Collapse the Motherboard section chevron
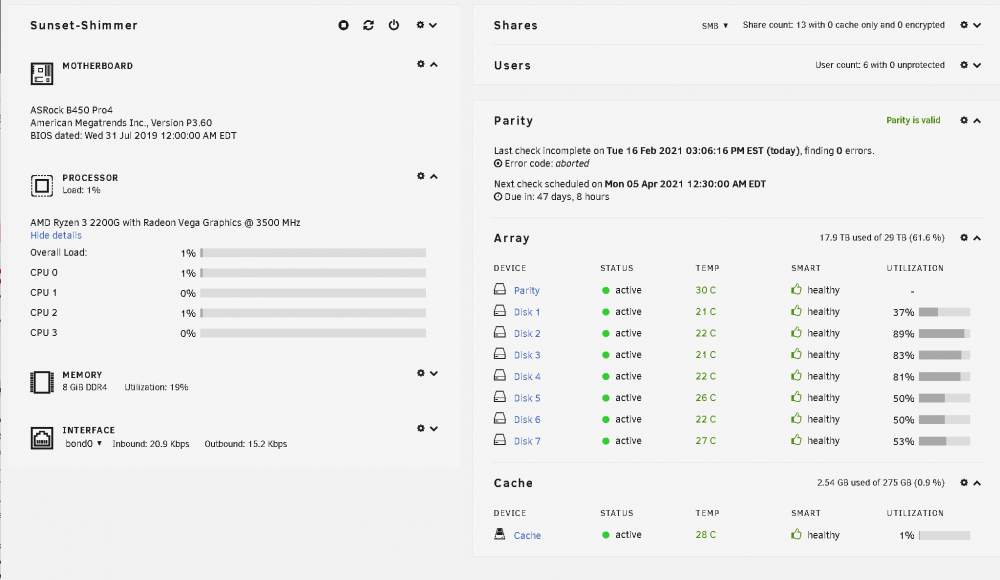Image resolution: width=1000 pixels, height=580 pixels. point(434,64)
